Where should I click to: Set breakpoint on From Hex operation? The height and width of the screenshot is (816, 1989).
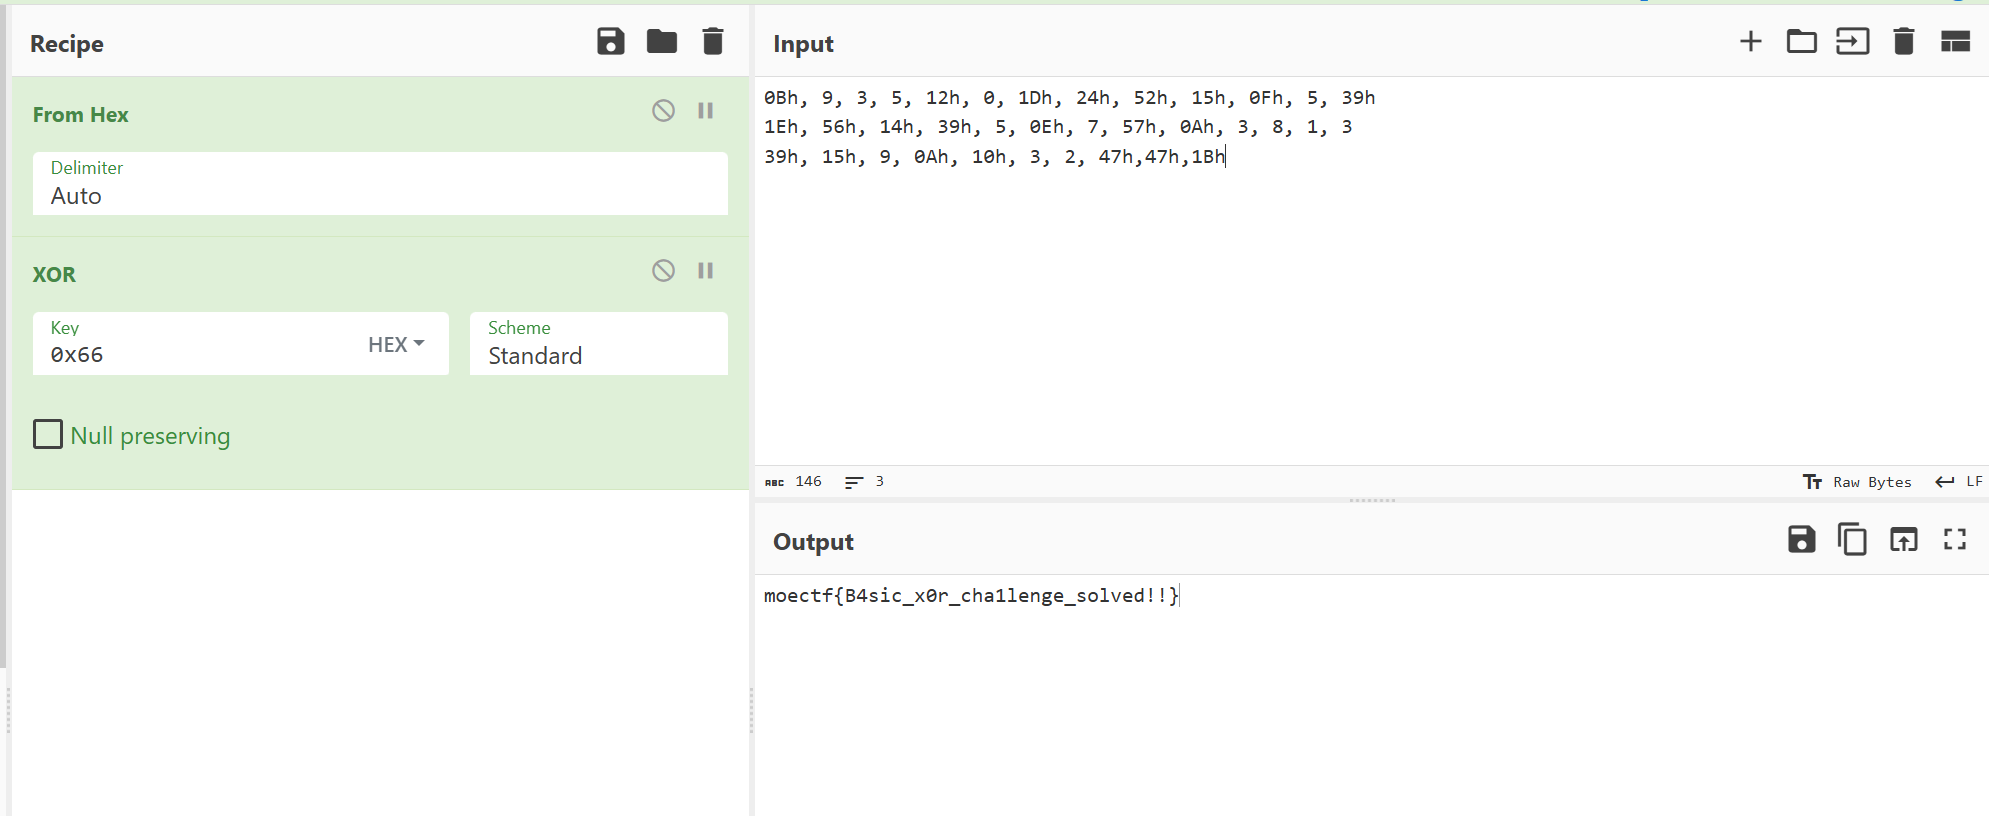(705, 111)
